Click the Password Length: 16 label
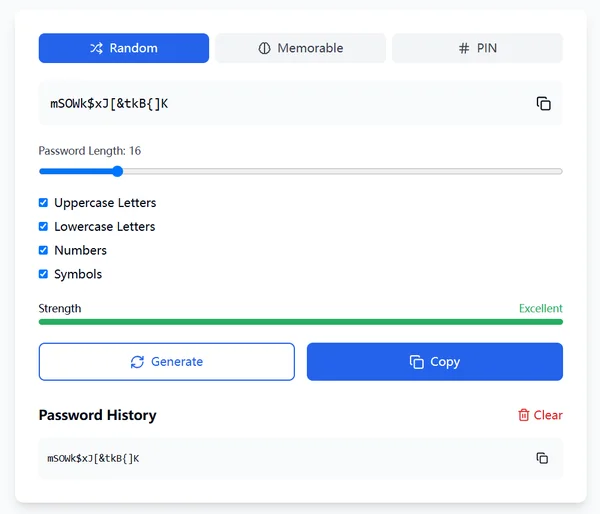The height and width of the screenshot is (514, 600). point(90,151)
